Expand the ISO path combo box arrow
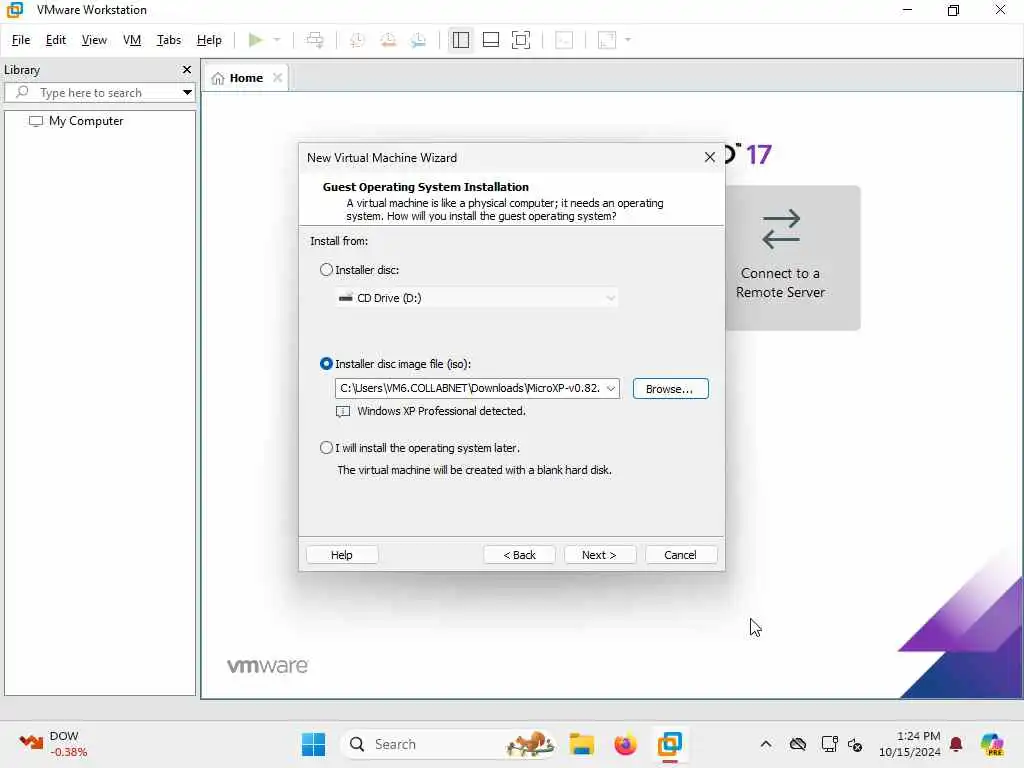Screen dimensions: 1024x768 pos(611,389)
